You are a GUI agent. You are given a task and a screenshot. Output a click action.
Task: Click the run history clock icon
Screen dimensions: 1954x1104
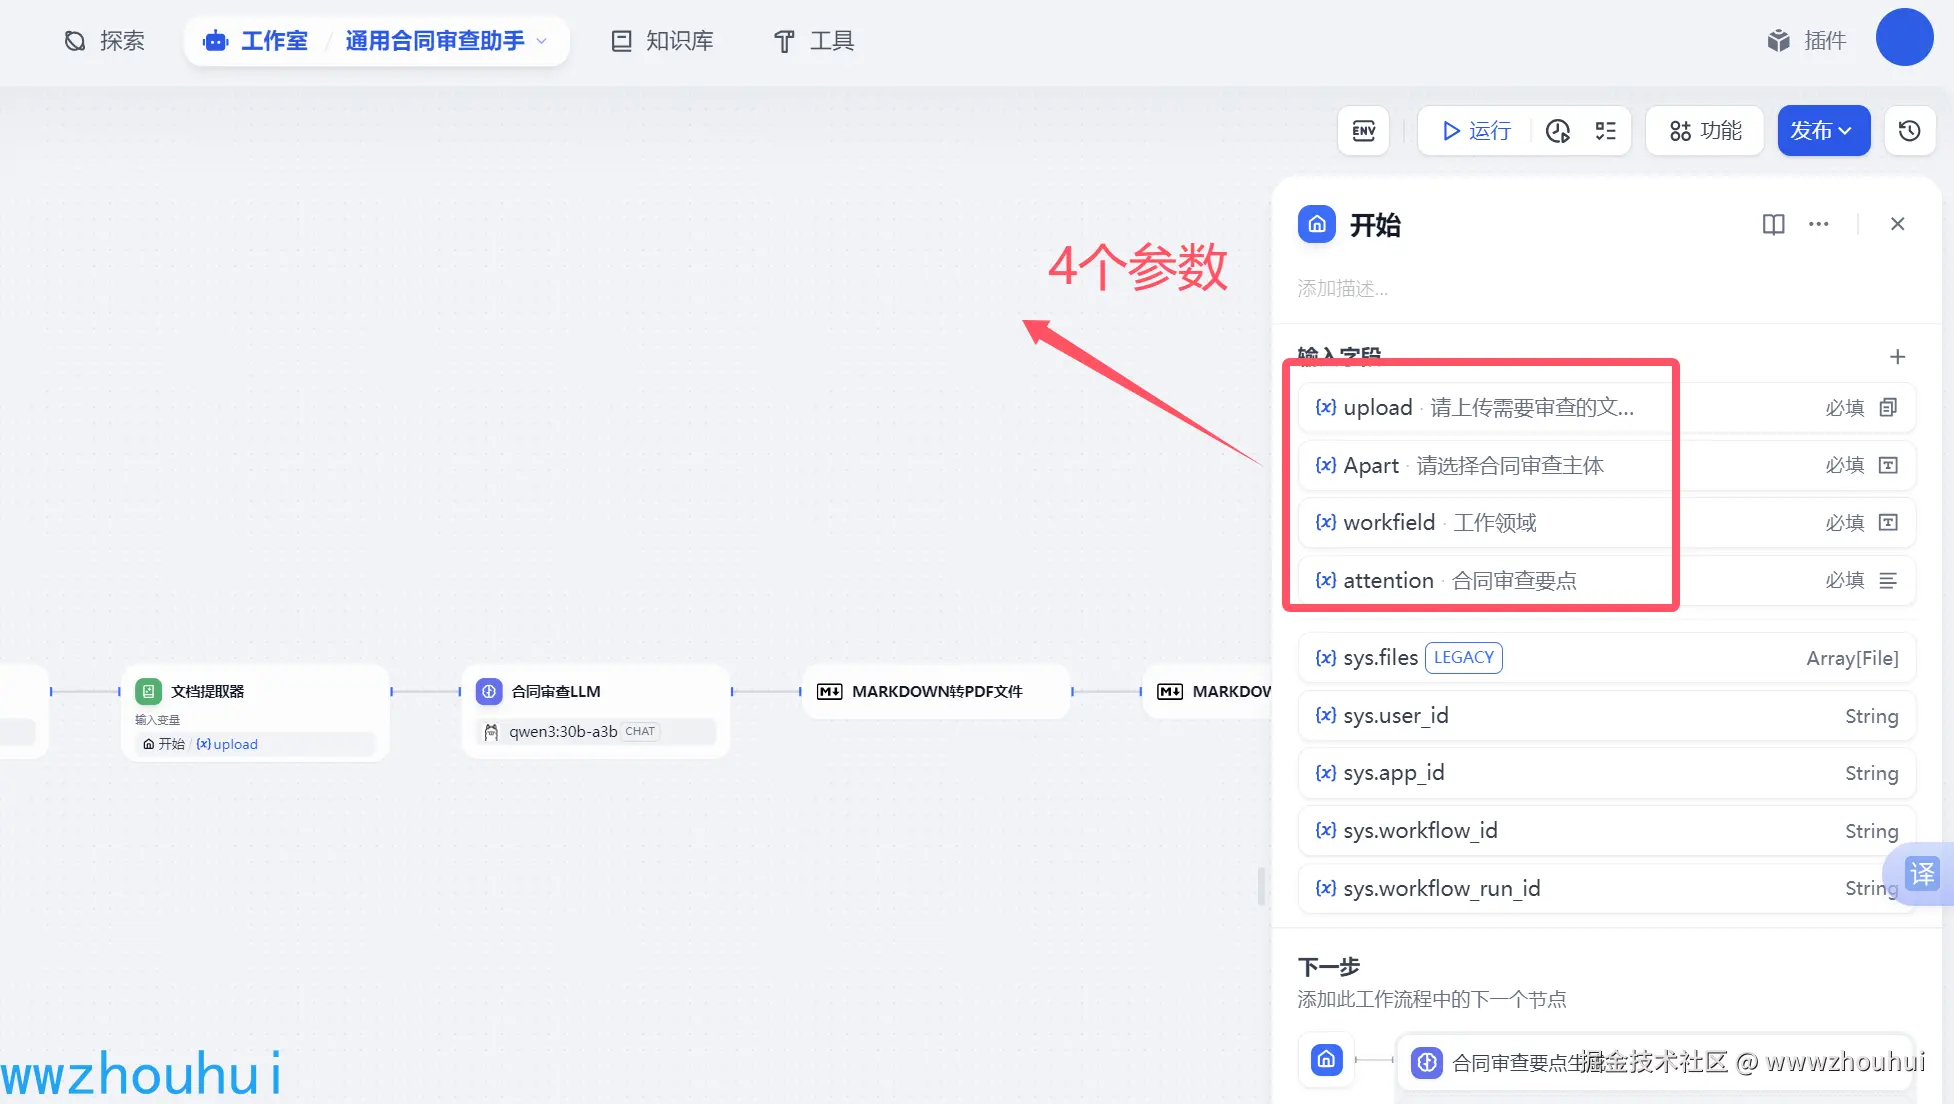pyautogui.click(x=1558, y=131)
